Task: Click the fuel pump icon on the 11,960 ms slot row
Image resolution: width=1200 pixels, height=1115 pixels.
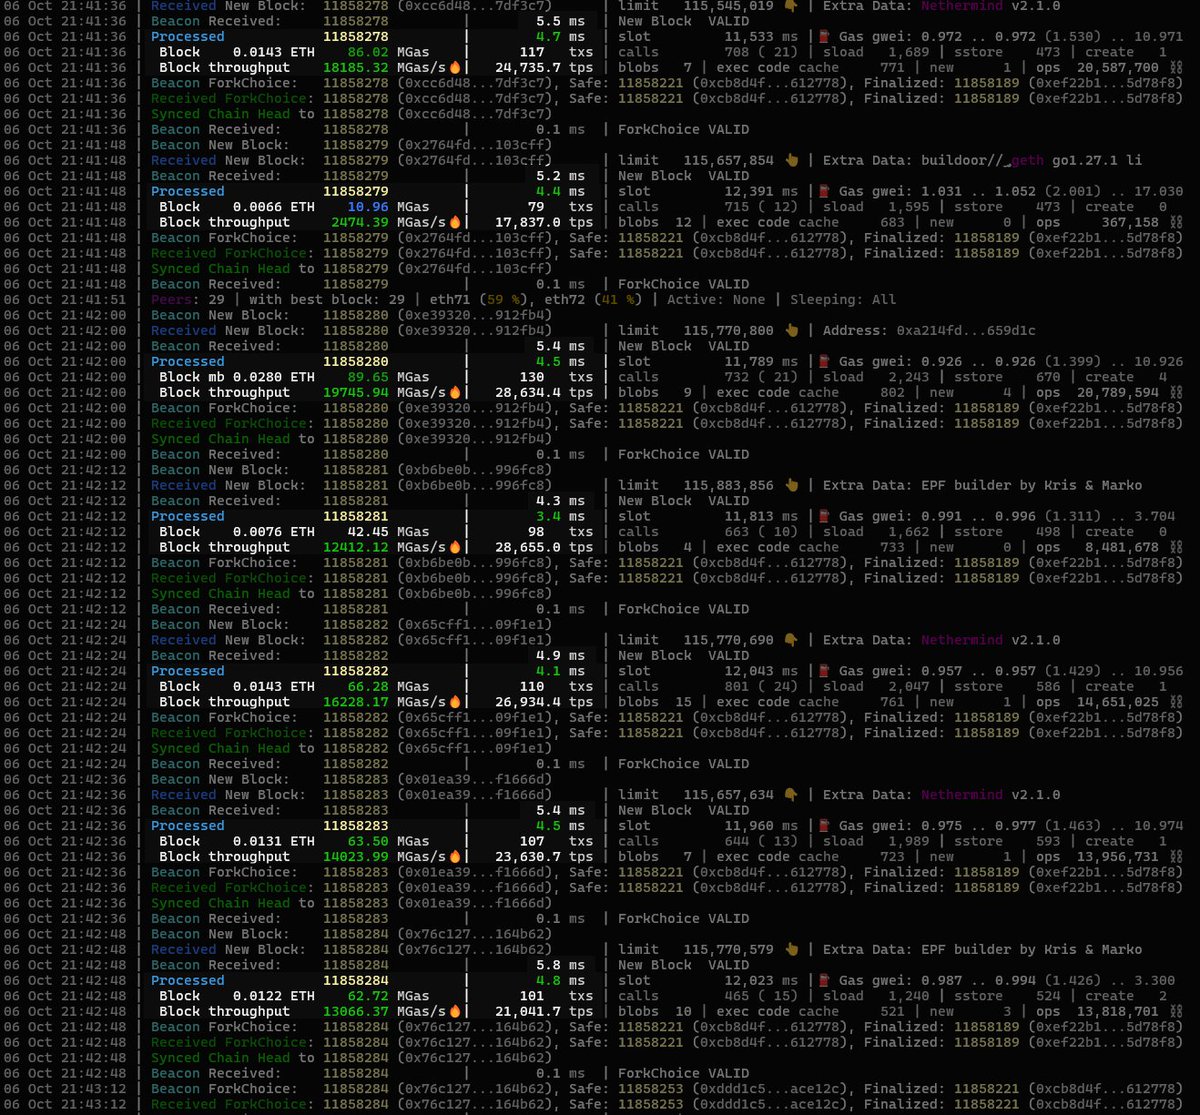Action: [x=826, y=825]
